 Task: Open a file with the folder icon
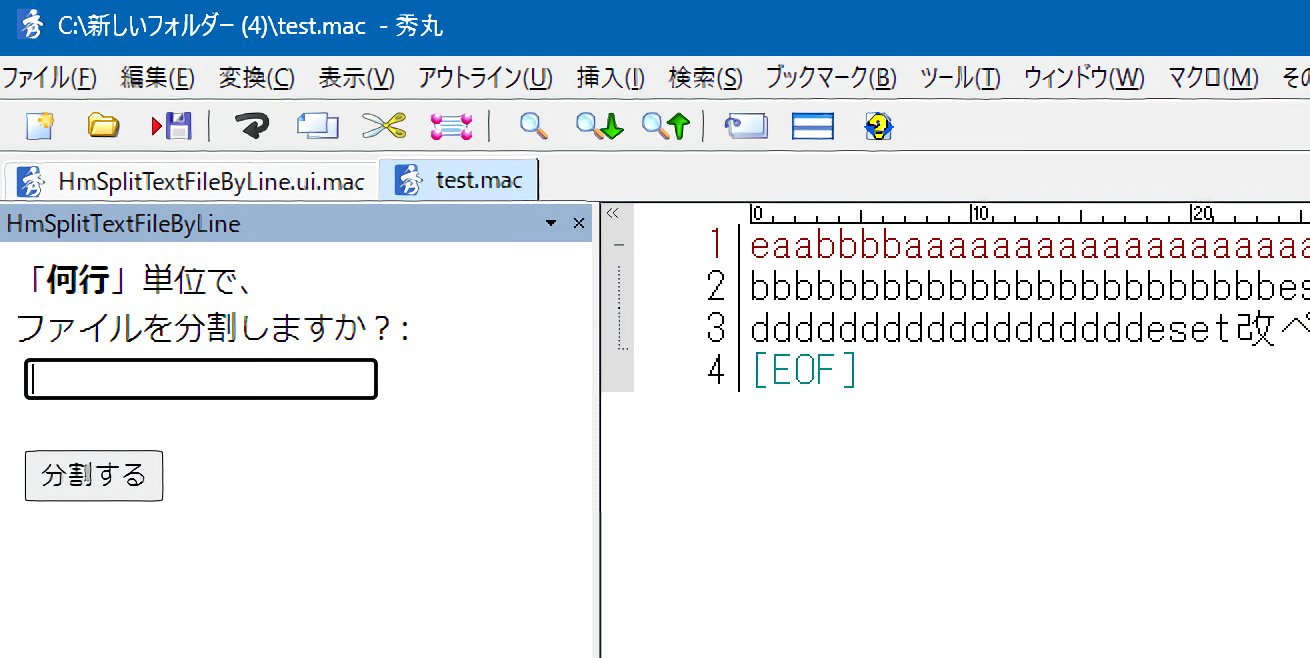tap(103, 126)
